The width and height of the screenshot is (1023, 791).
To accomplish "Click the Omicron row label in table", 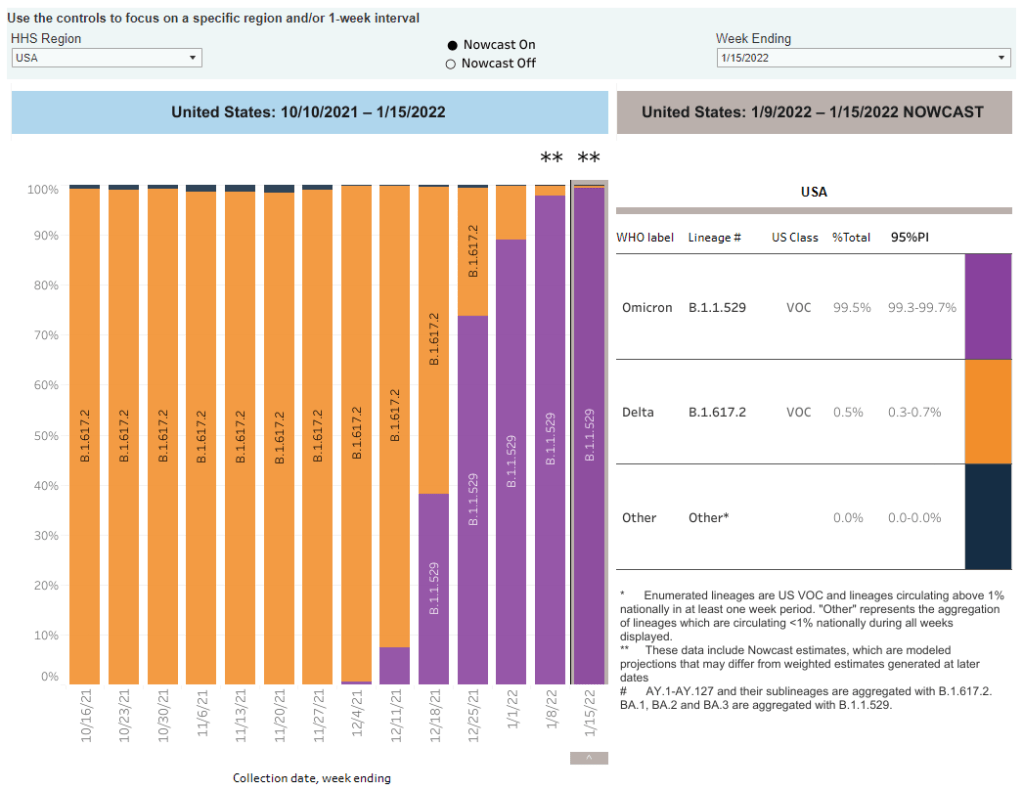I will (645, 307).
